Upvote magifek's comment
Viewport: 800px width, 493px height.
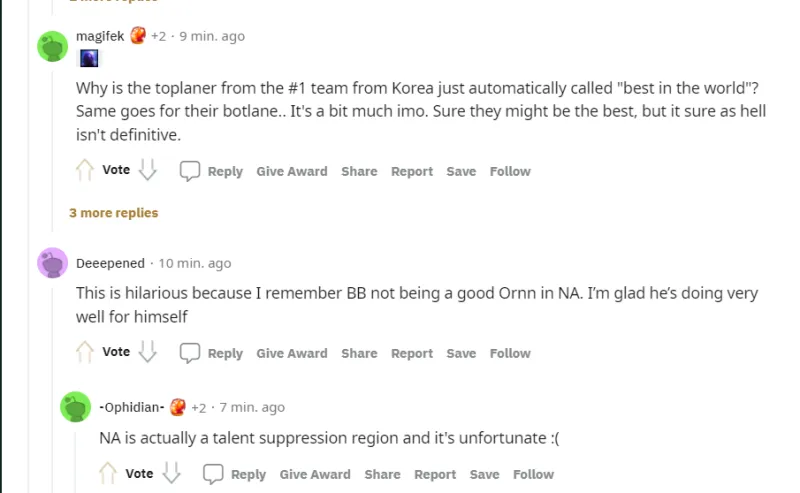coord(85,171)
